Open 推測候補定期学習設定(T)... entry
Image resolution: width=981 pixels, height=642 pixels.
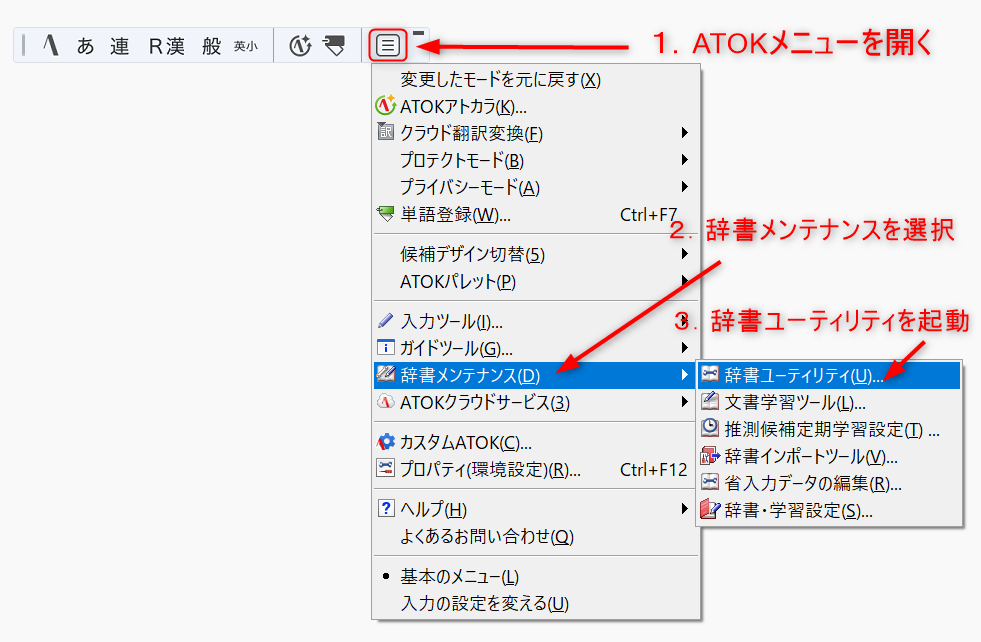click(x=829, y=429)
